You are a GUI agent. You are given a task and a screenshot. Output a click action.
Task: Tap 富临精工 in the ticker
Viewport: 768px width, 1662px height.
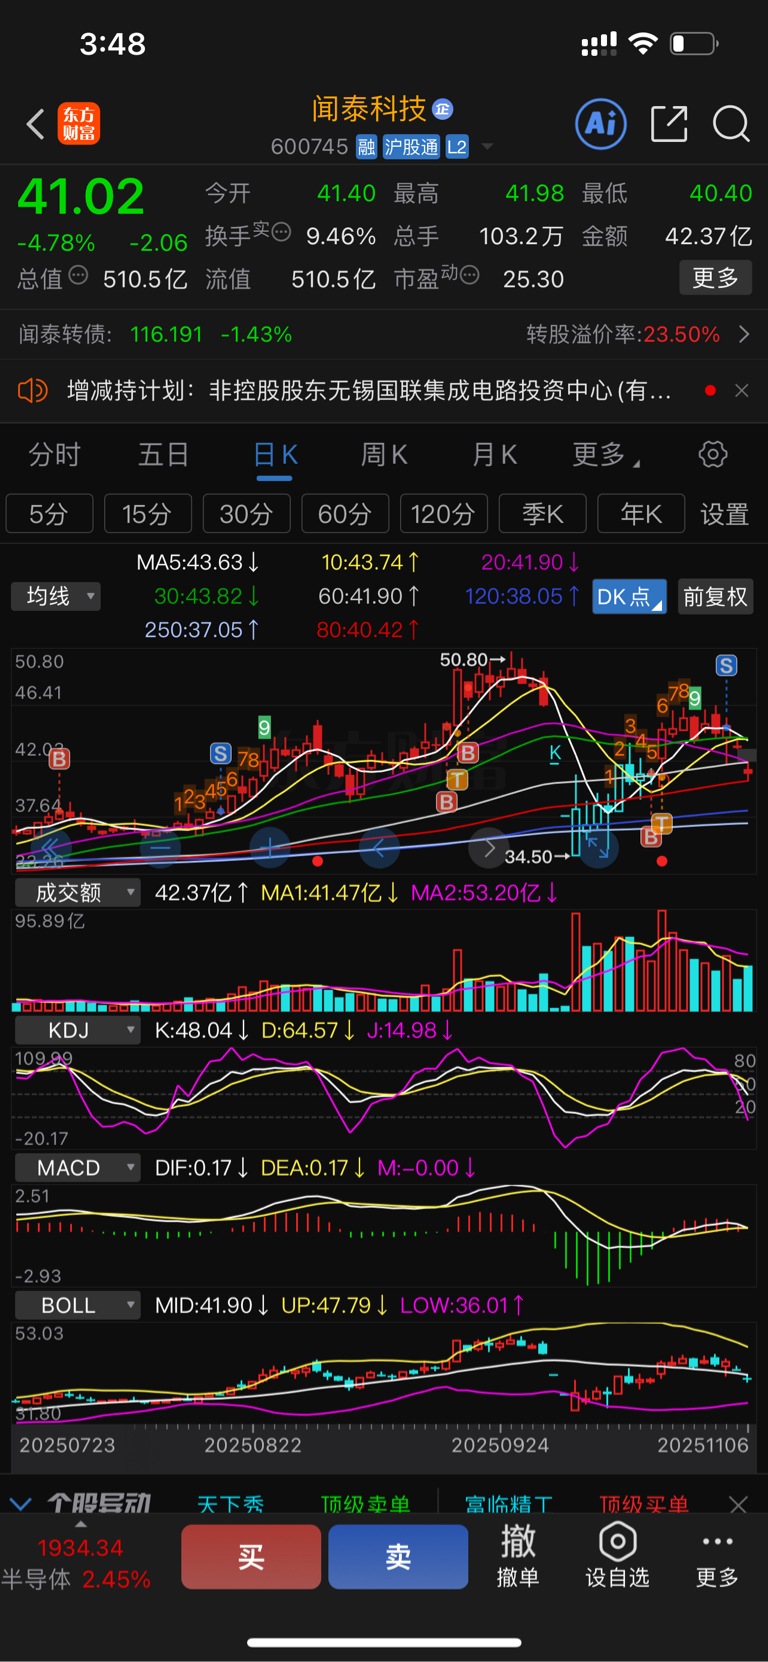pos(509,1504)
